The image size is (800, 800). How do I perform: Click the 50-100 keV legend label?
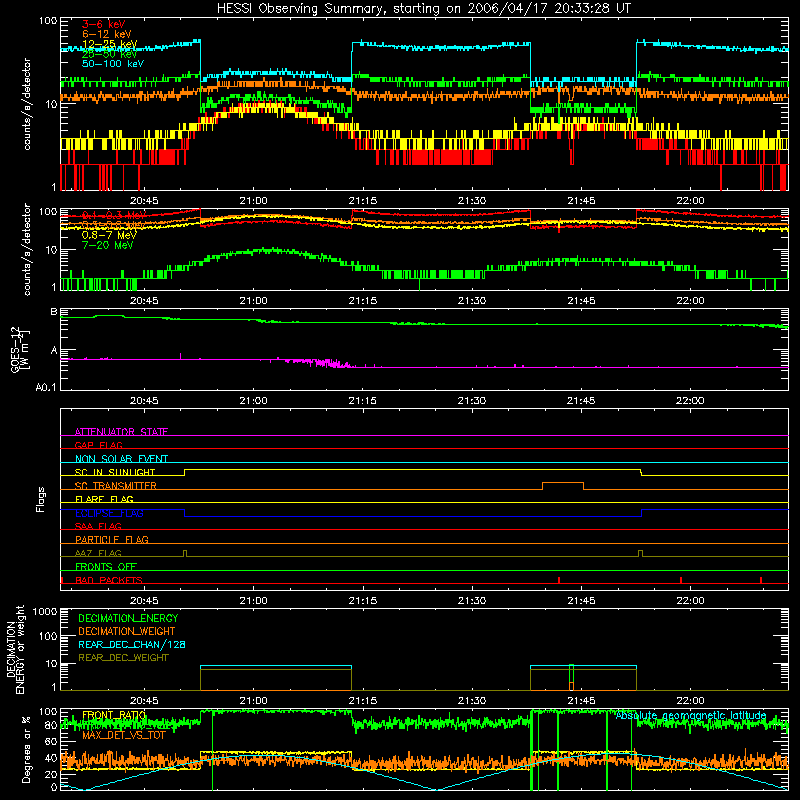113,64
